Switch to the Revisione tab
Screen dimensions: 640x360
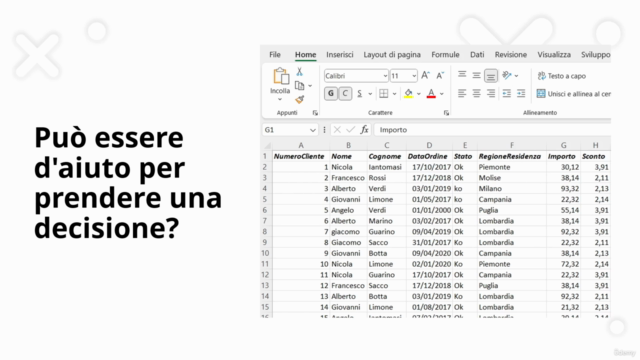511,55
